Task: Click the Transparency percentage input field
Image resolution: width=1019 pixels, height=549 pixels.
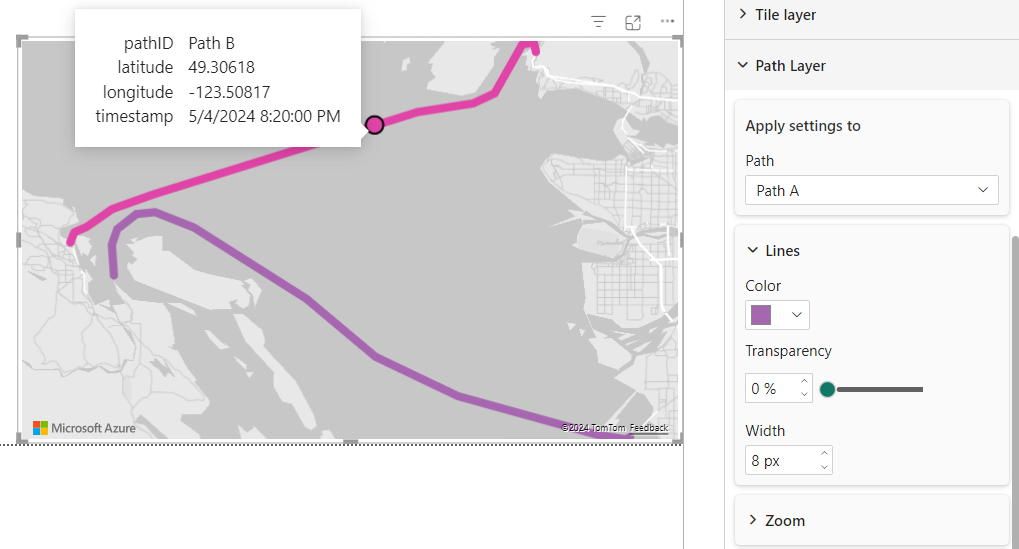Action: point(771,389)
